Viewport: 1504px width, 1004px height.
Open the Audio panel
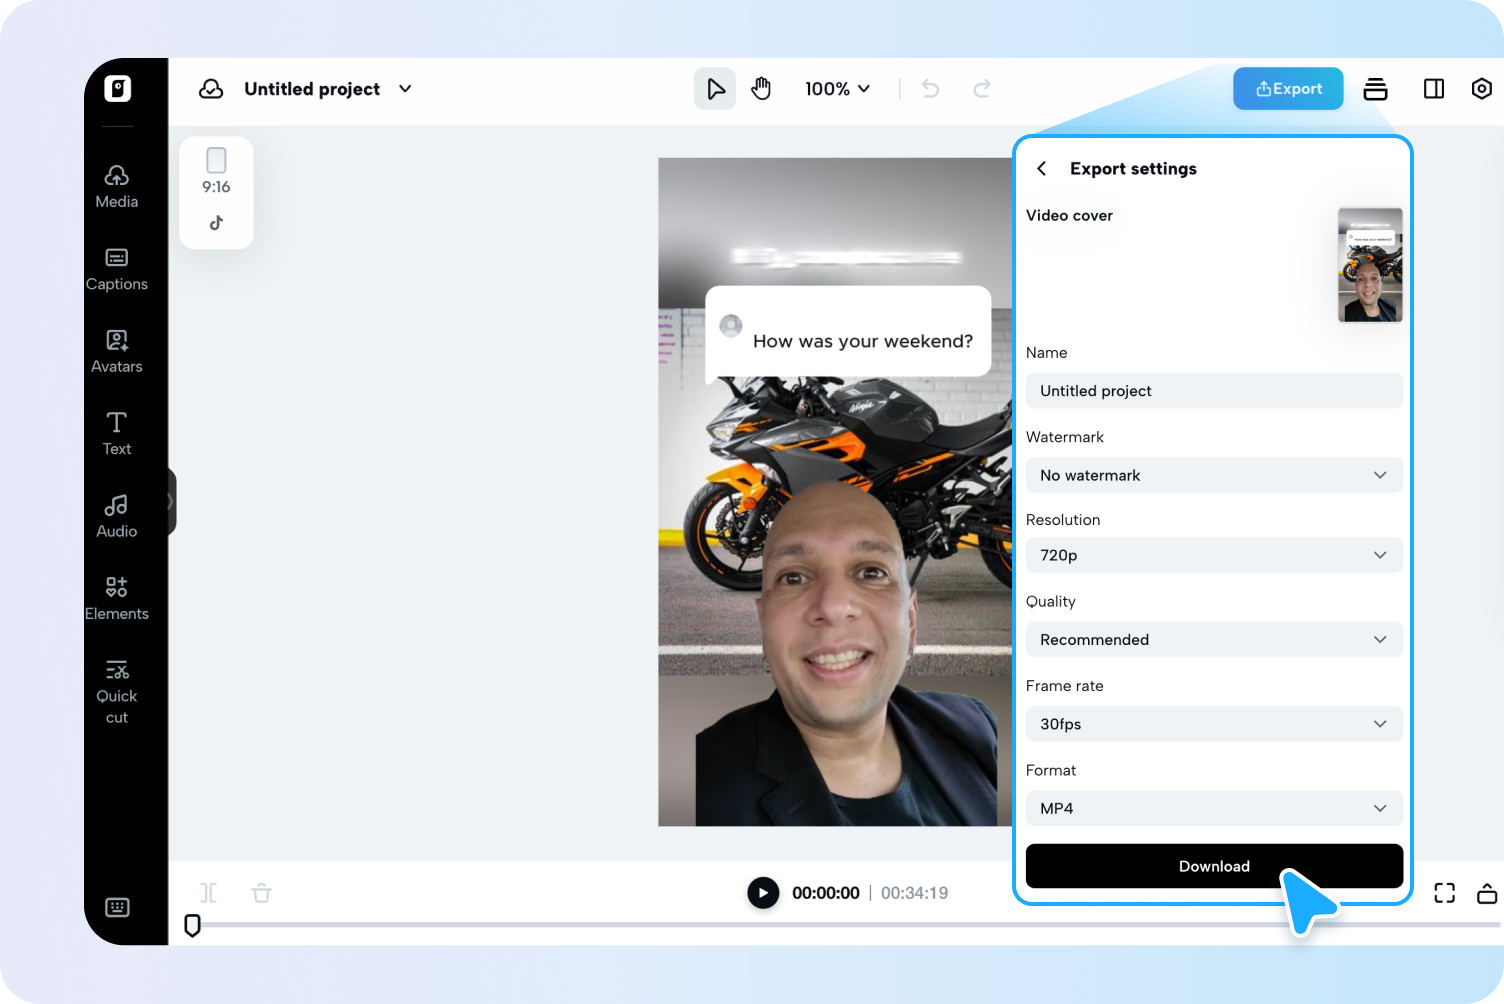click(117, 516)
